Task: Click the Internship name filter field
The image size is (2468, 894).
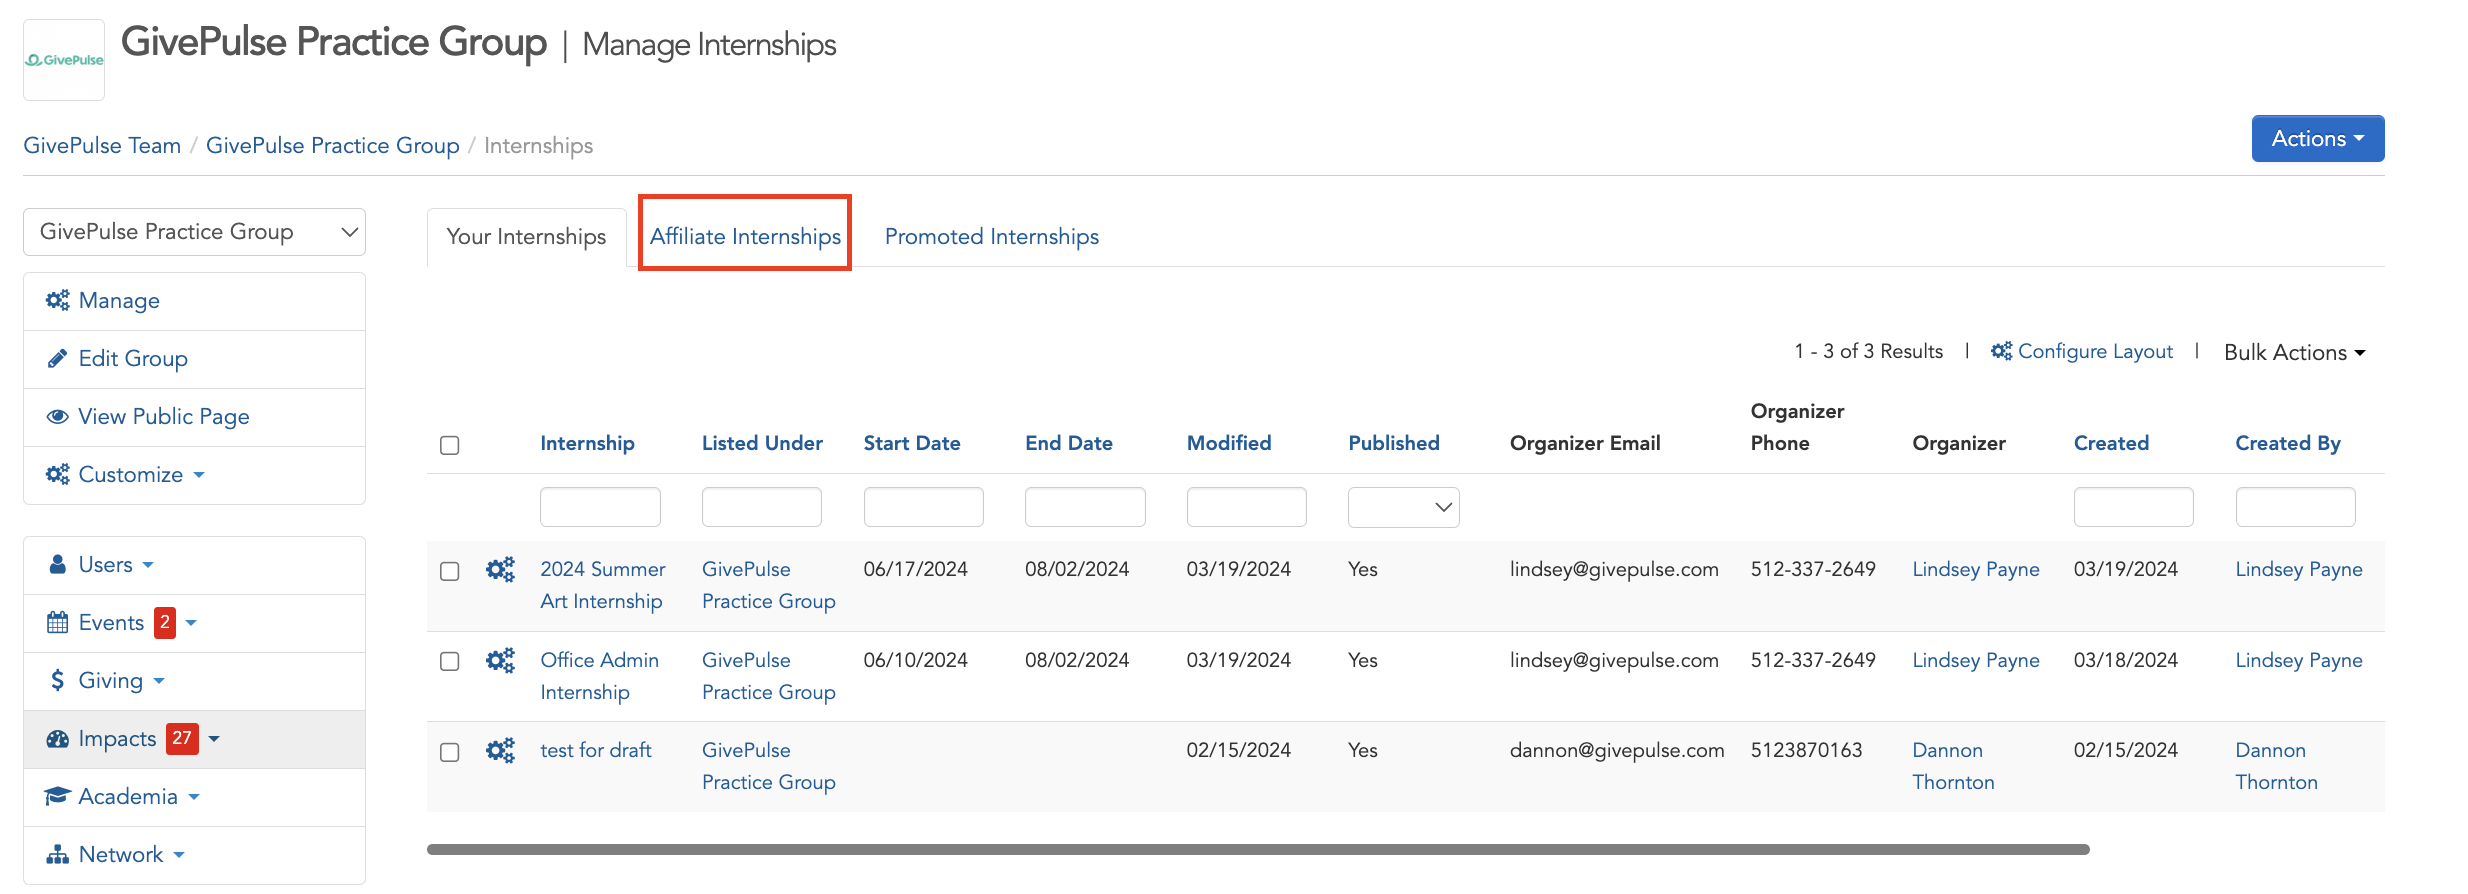Action: coord(600,507)
